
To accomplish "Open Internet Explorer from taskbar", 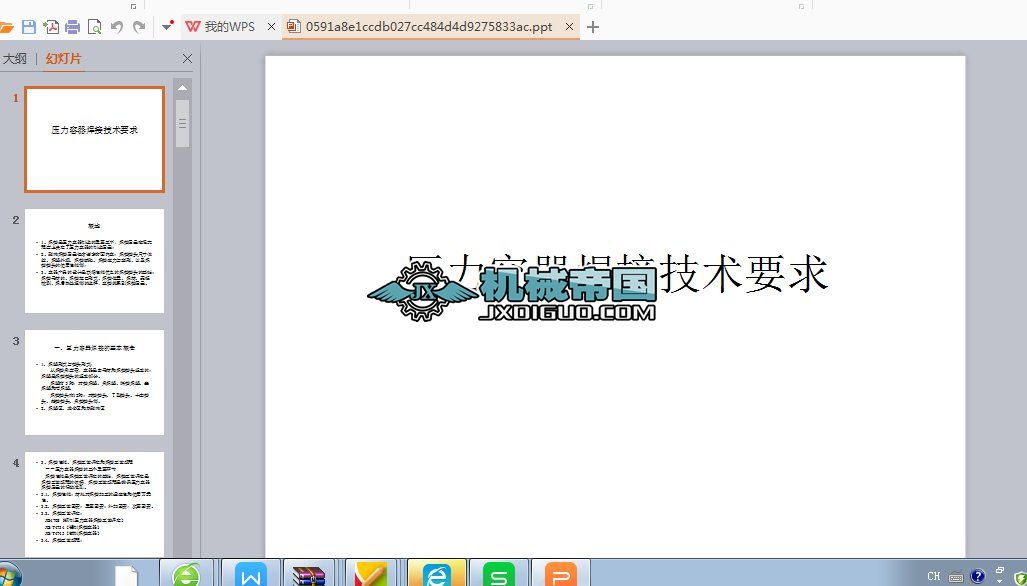I will [x=437, y=574].
